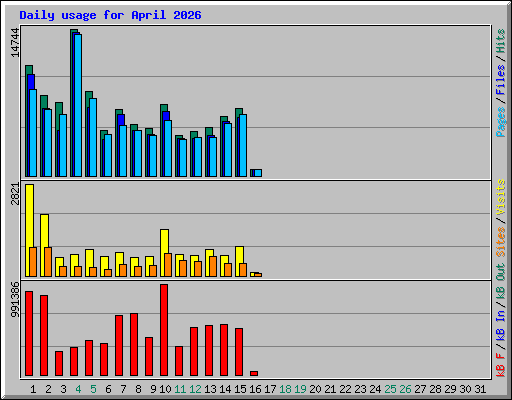The image size is (512, 400).
Task: Click day 3 on the x-axis
Action: [x=63, y=389]
